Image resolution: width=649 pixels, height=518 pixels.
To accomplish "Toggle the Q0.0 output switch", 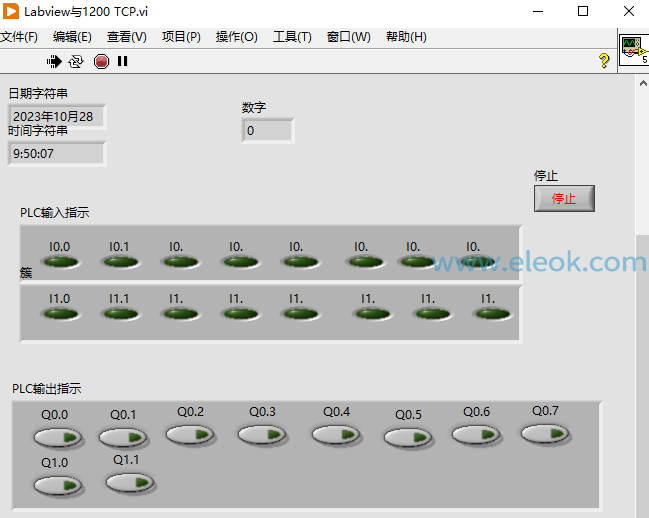I will 58,438.
